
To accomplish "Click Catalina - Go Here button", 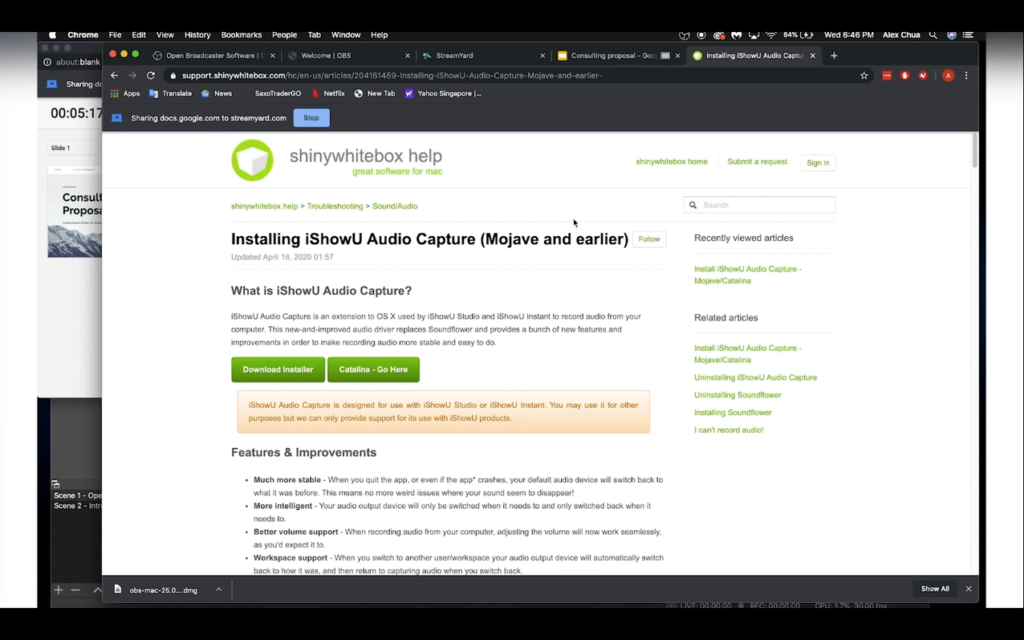I will (x=373, y=370).
